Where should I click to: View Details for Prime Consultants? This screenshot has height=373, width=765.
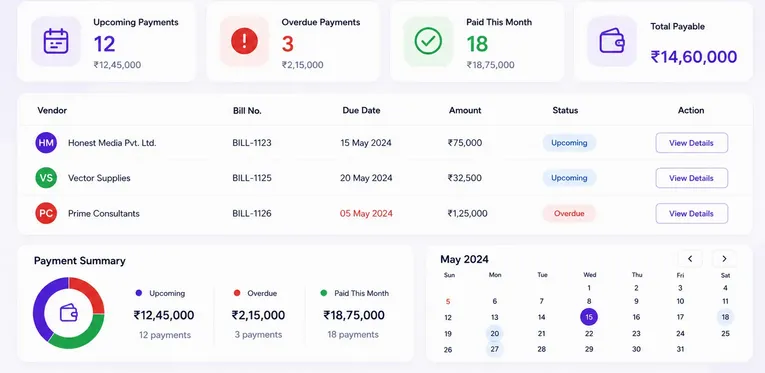coord(691,214)
